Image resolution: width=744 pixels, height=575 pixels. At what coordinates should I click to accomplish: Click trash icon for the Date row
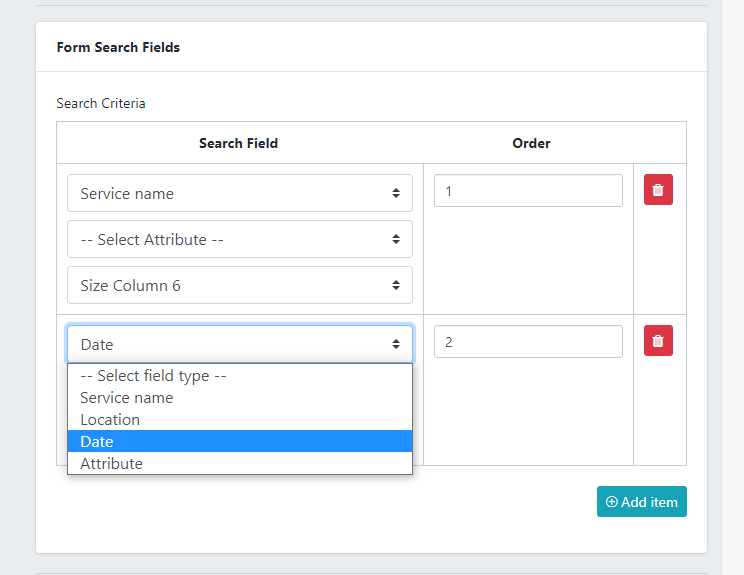658,341
